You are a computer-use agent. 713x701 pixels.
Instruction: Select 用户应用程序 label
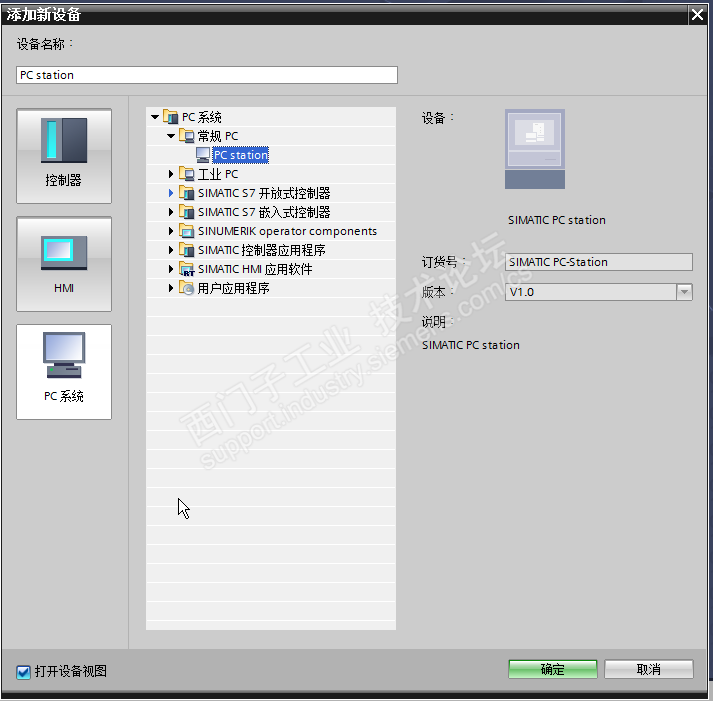(233, 288)
